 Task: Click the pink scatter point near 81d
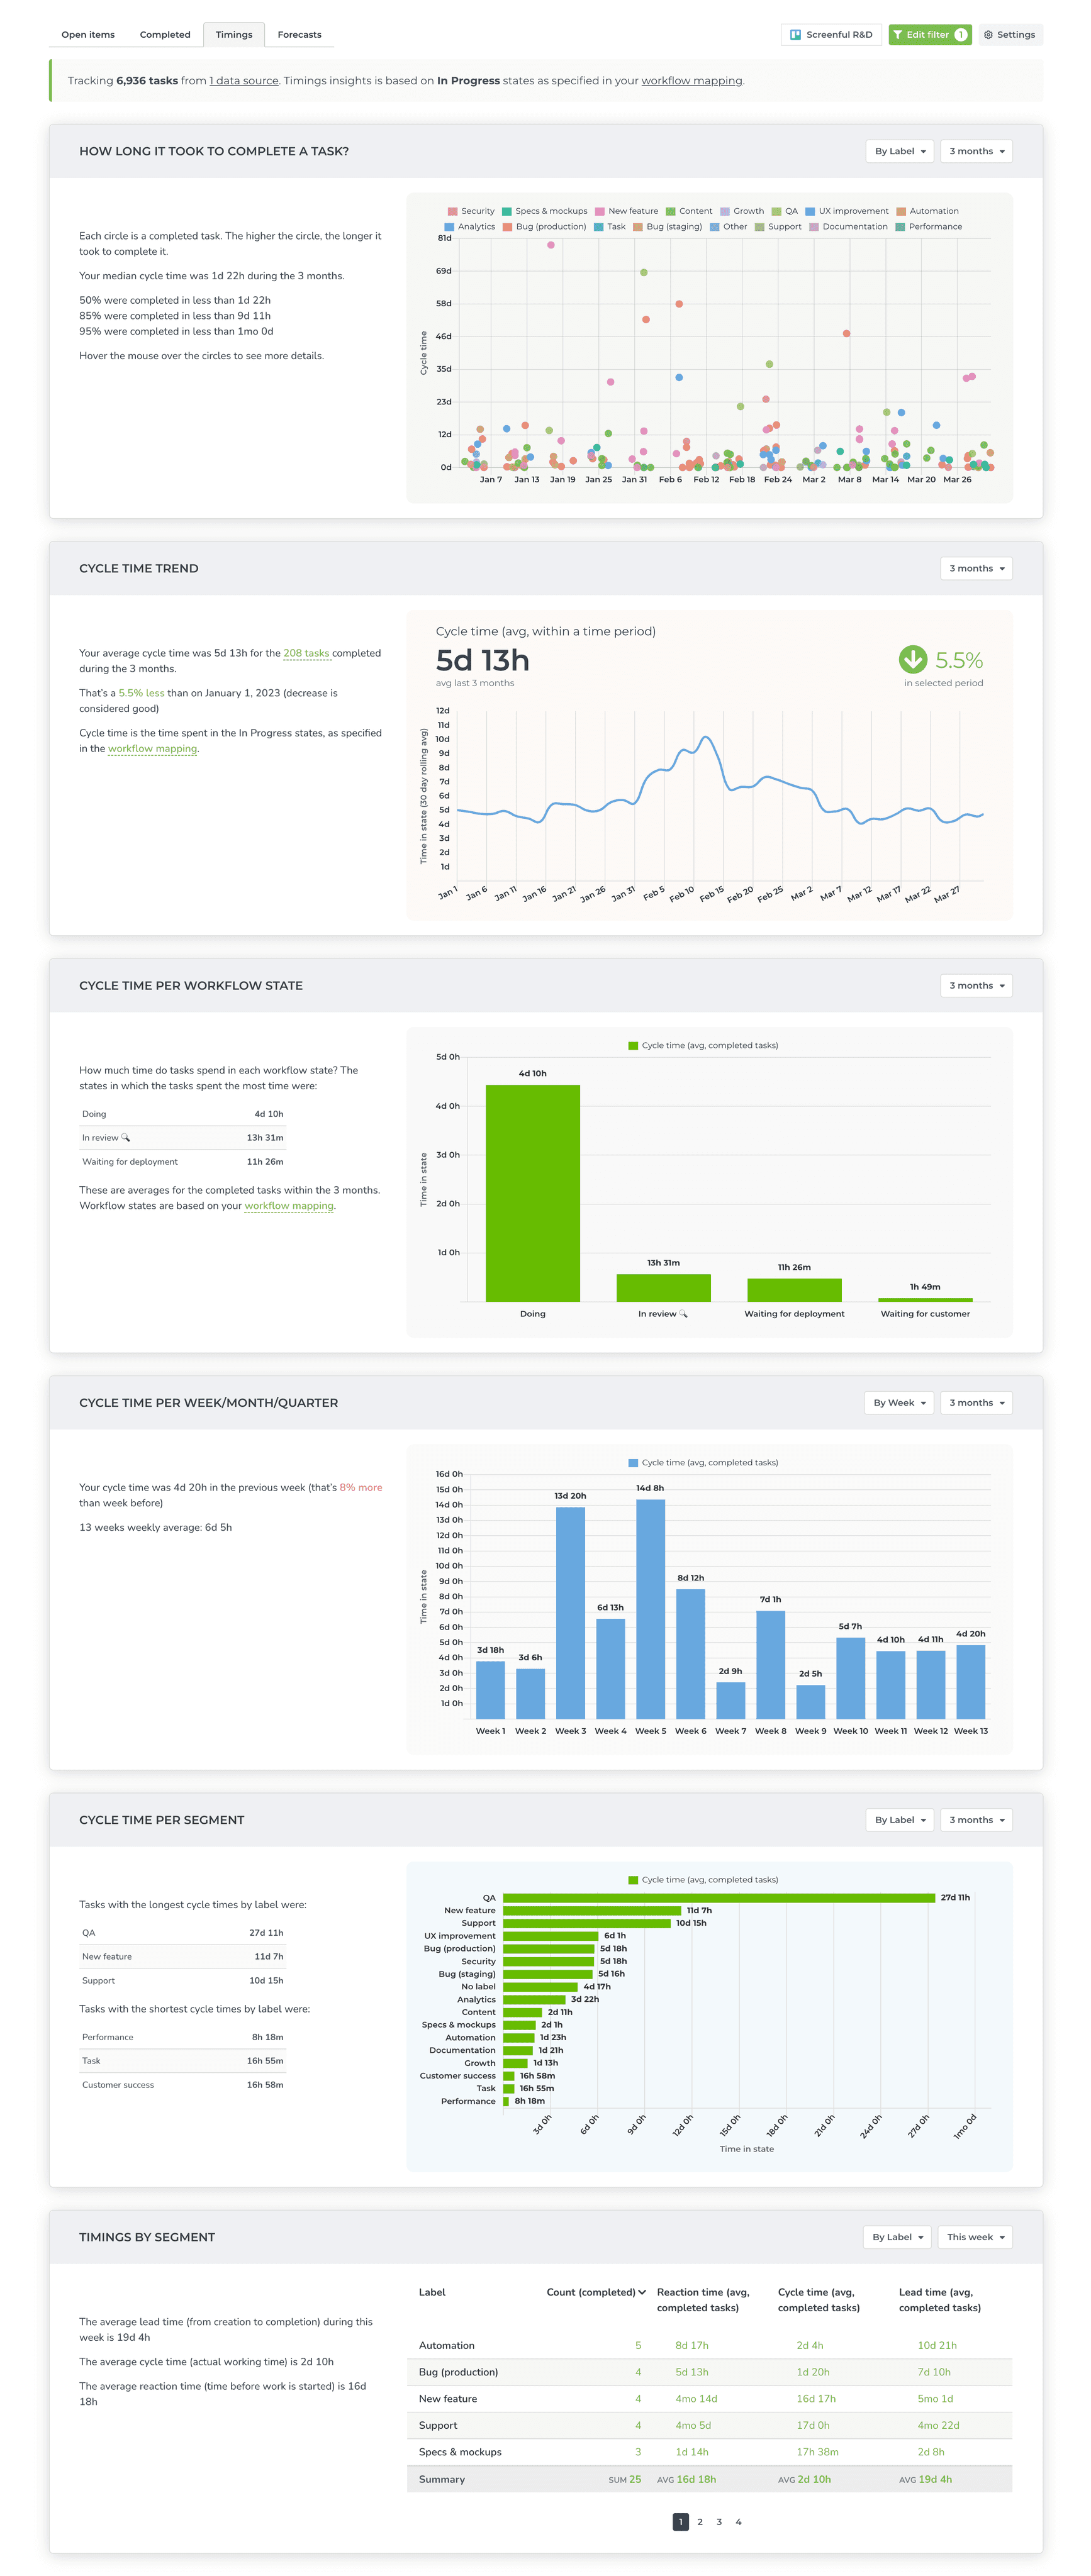point(551,245)
